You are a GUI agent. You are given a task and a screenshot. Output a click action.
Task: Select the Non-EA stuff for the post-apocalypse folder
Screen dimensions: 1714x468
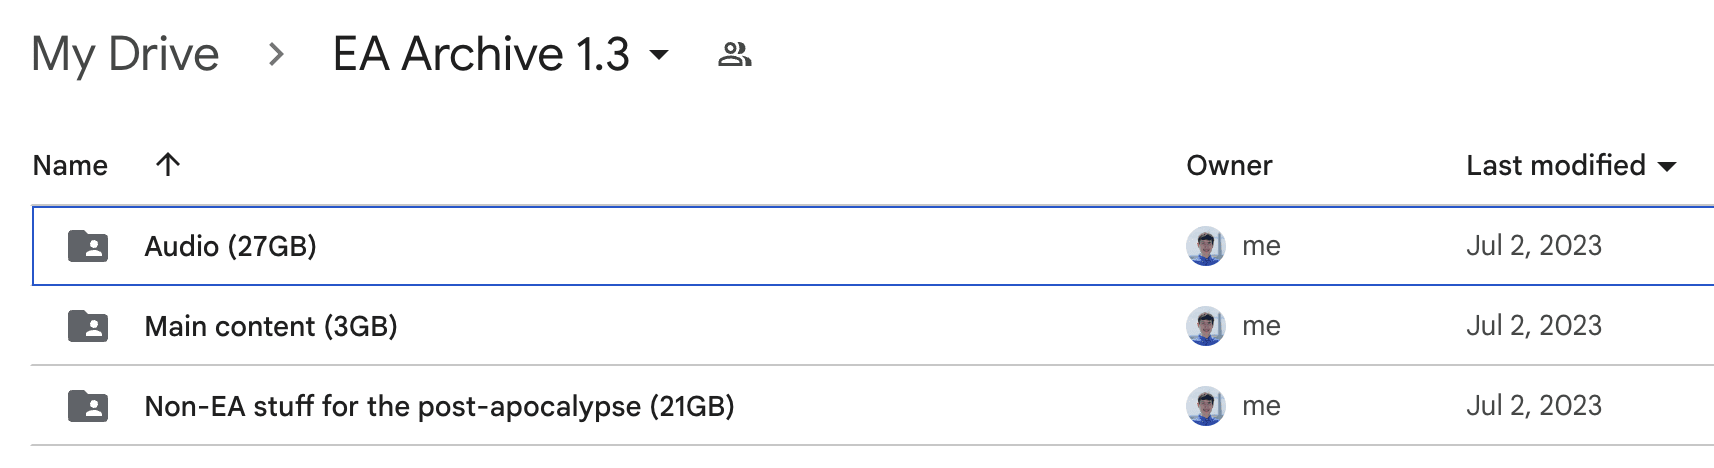pyautogui.click(x=439, y=406)
